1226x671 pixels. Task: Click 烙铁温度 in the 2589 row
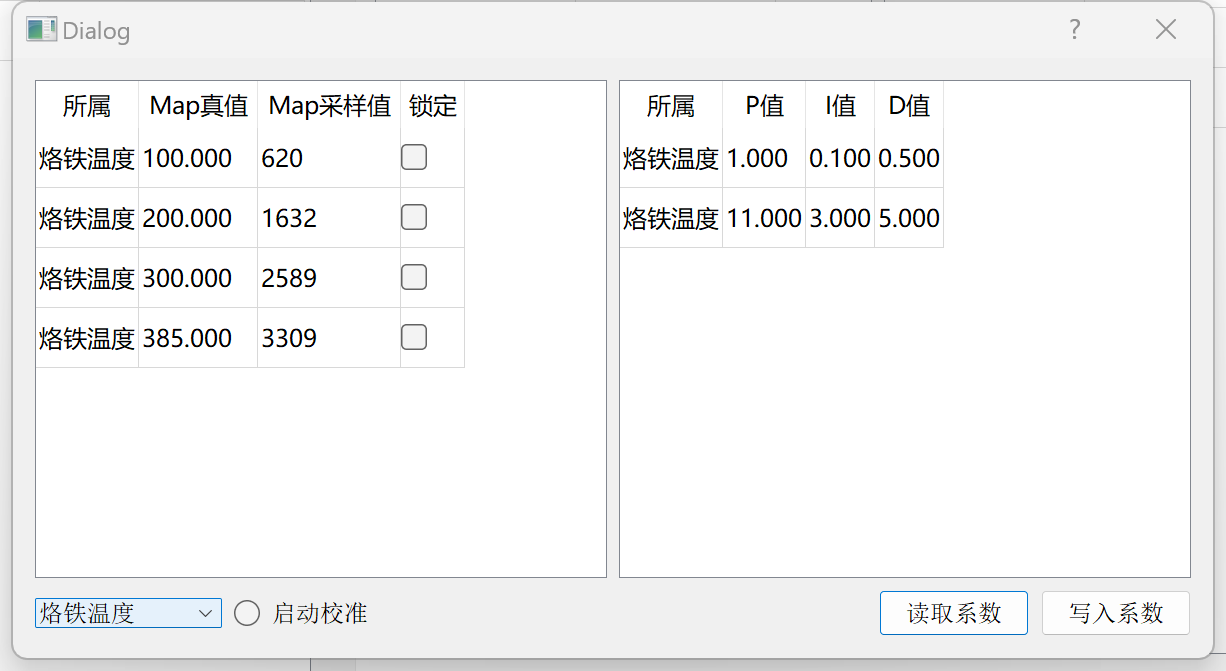click(87, 278)
